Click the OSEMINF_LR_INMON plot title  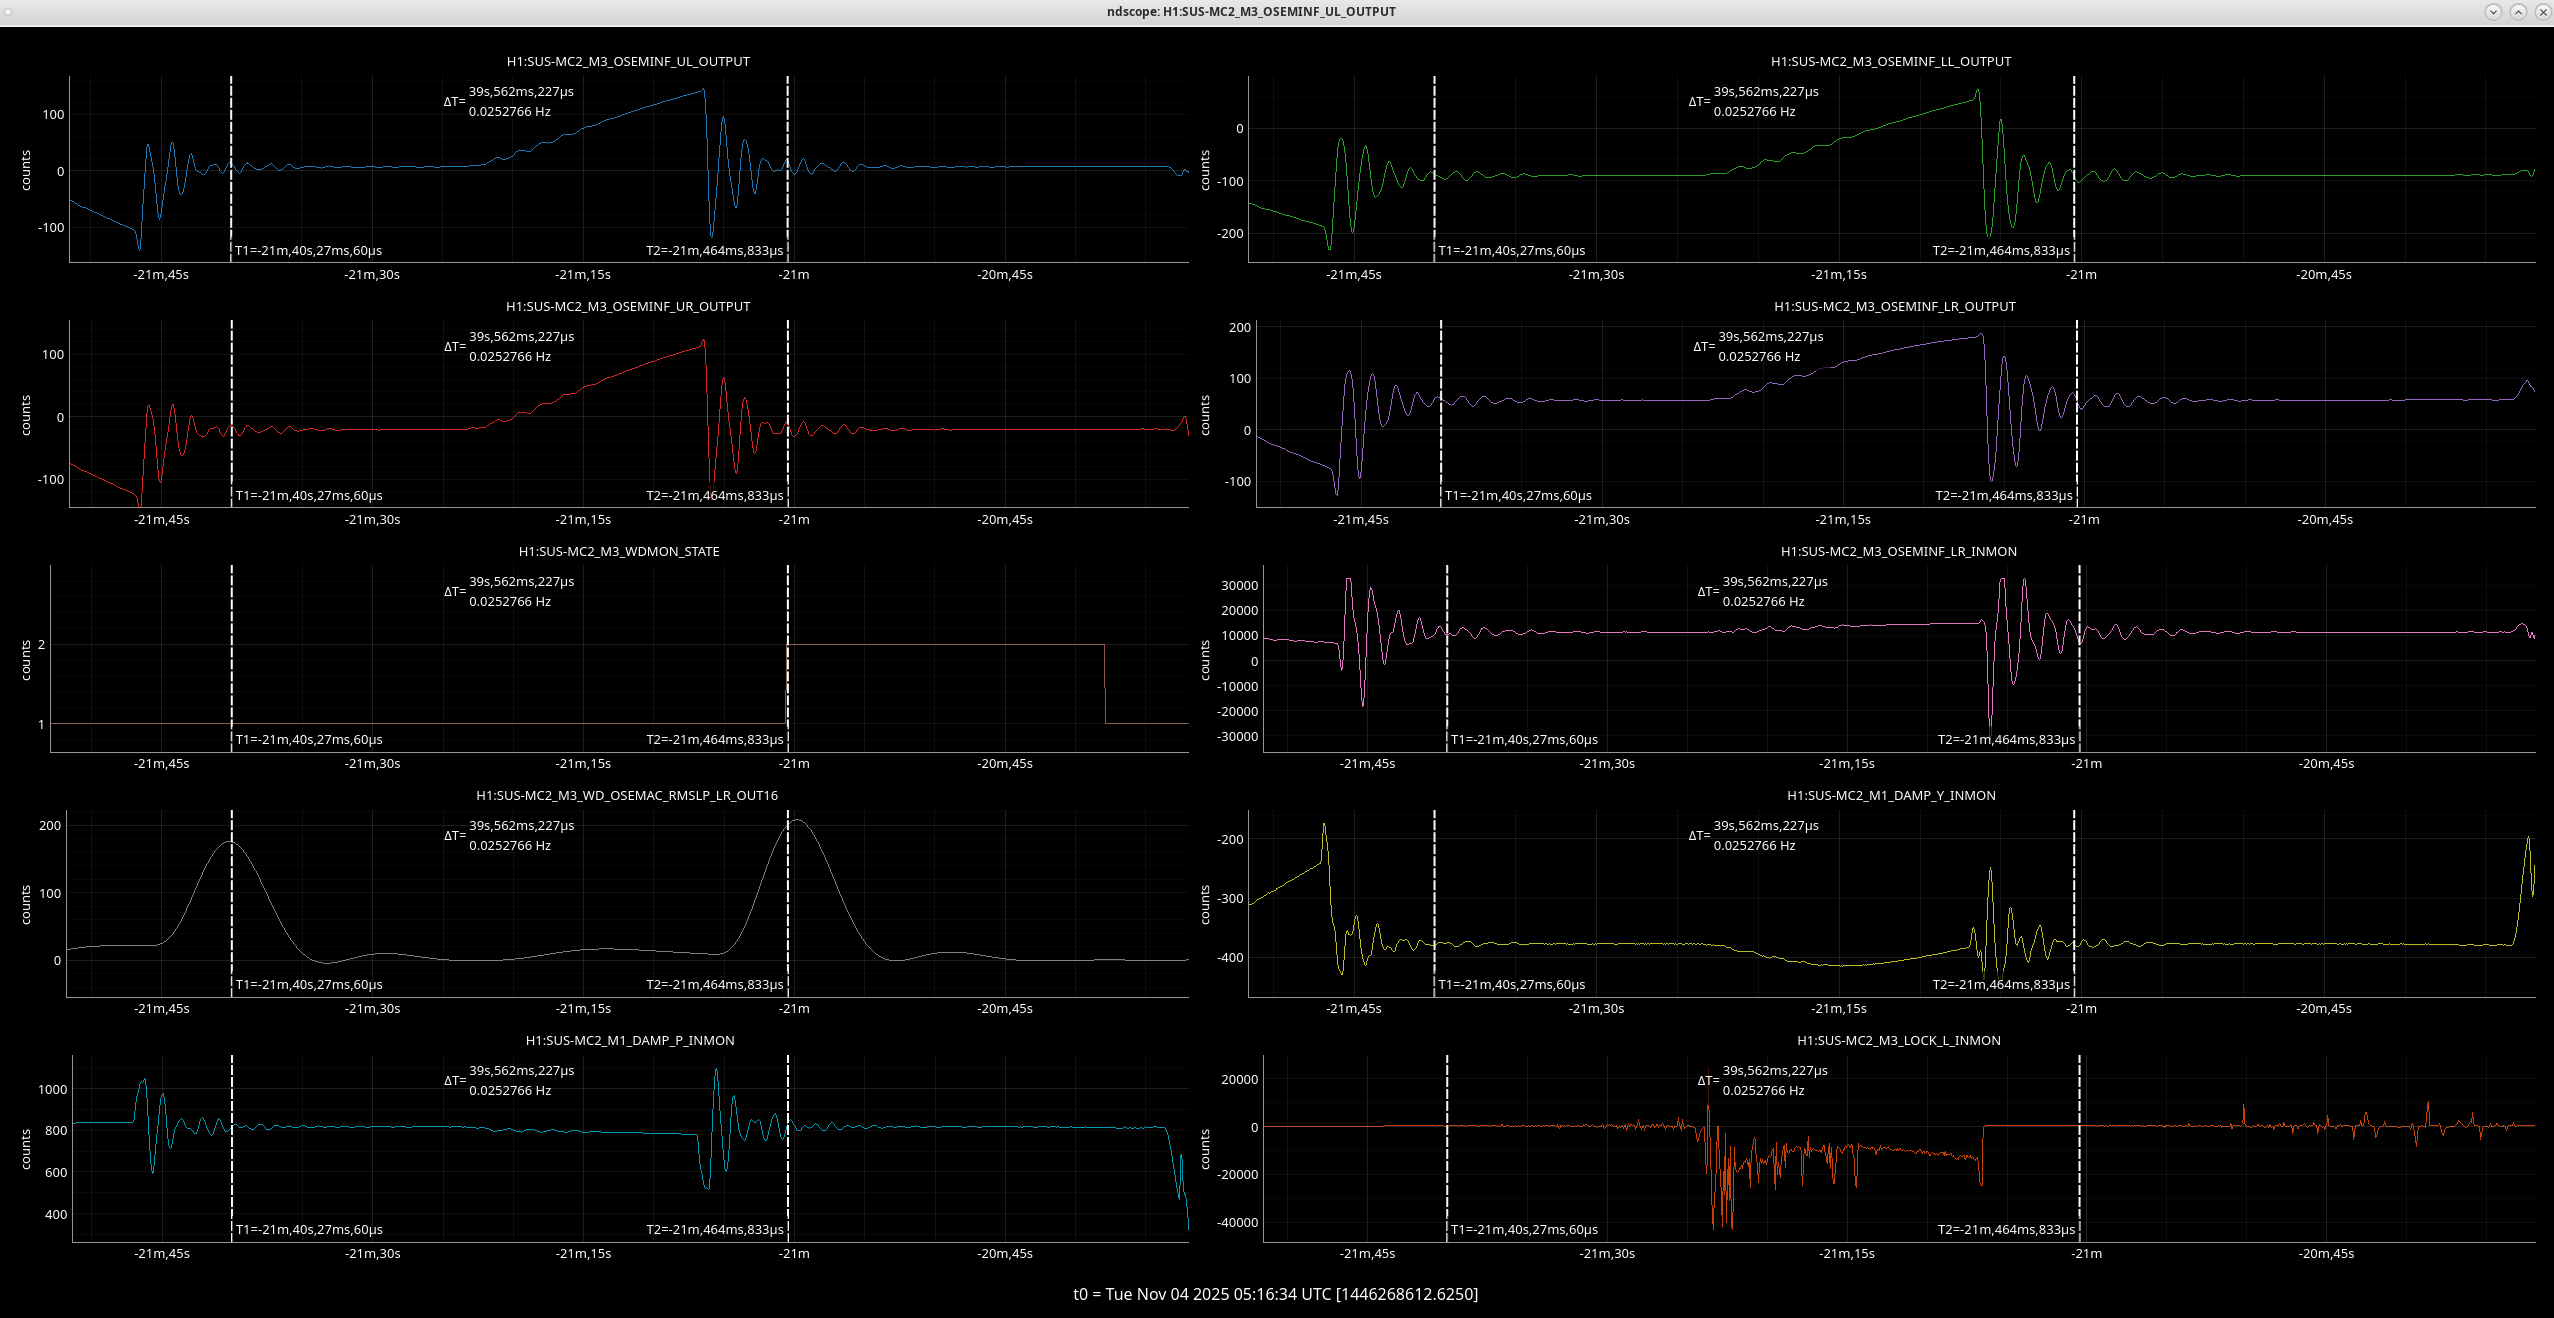click(x=1898, y=552)
